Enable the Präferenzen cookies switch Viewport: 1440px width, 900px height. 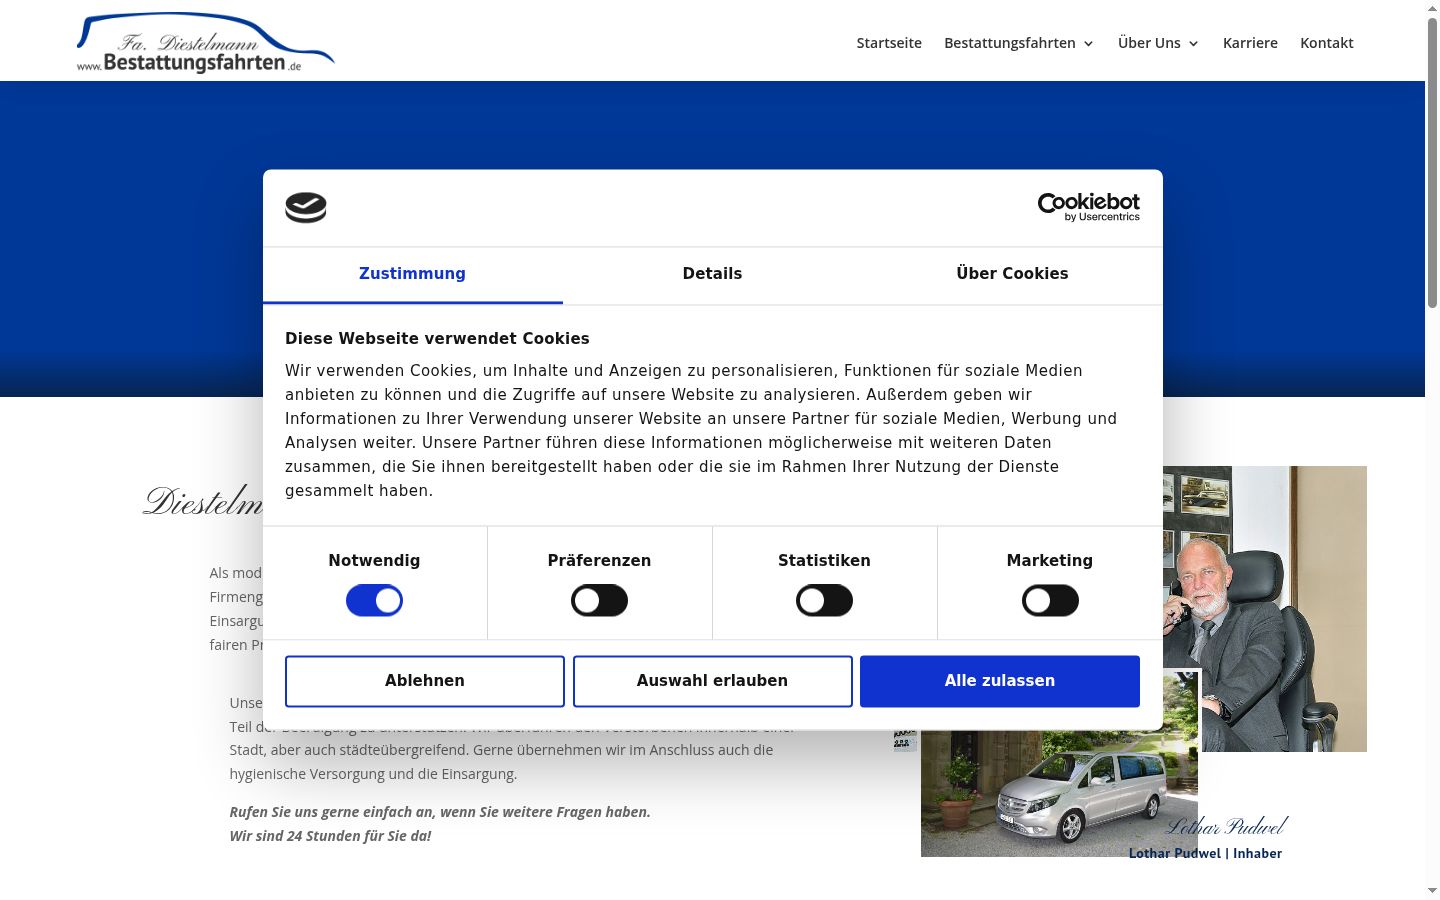tap(599, 601)
